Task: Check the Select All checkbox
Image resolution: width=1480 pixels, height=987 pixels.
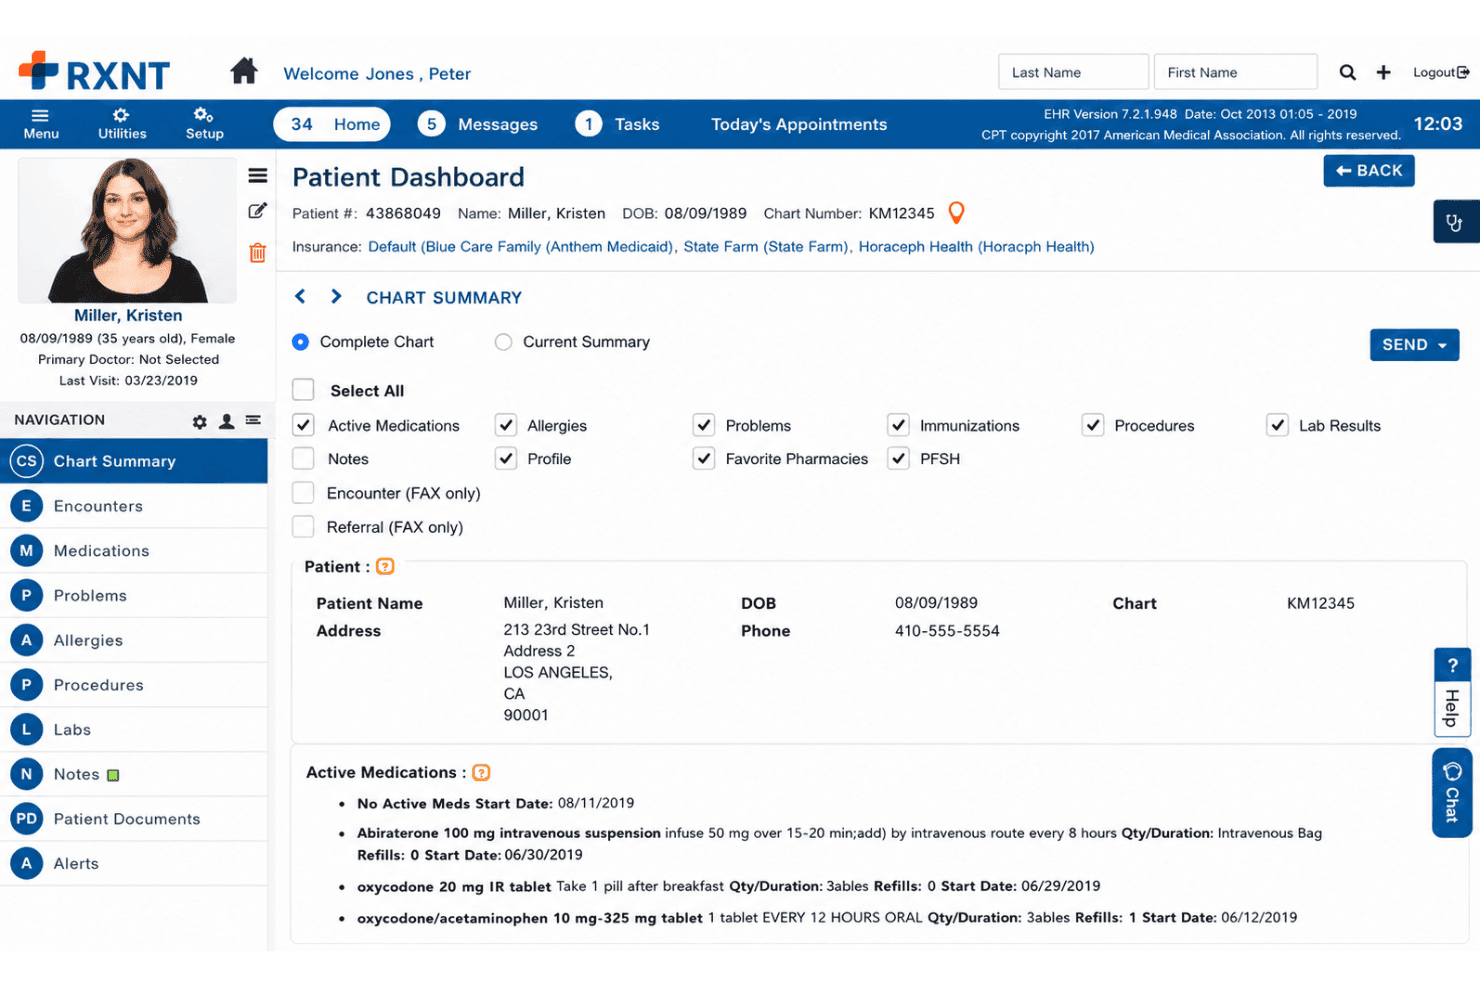Action: [x=303, y=390]
